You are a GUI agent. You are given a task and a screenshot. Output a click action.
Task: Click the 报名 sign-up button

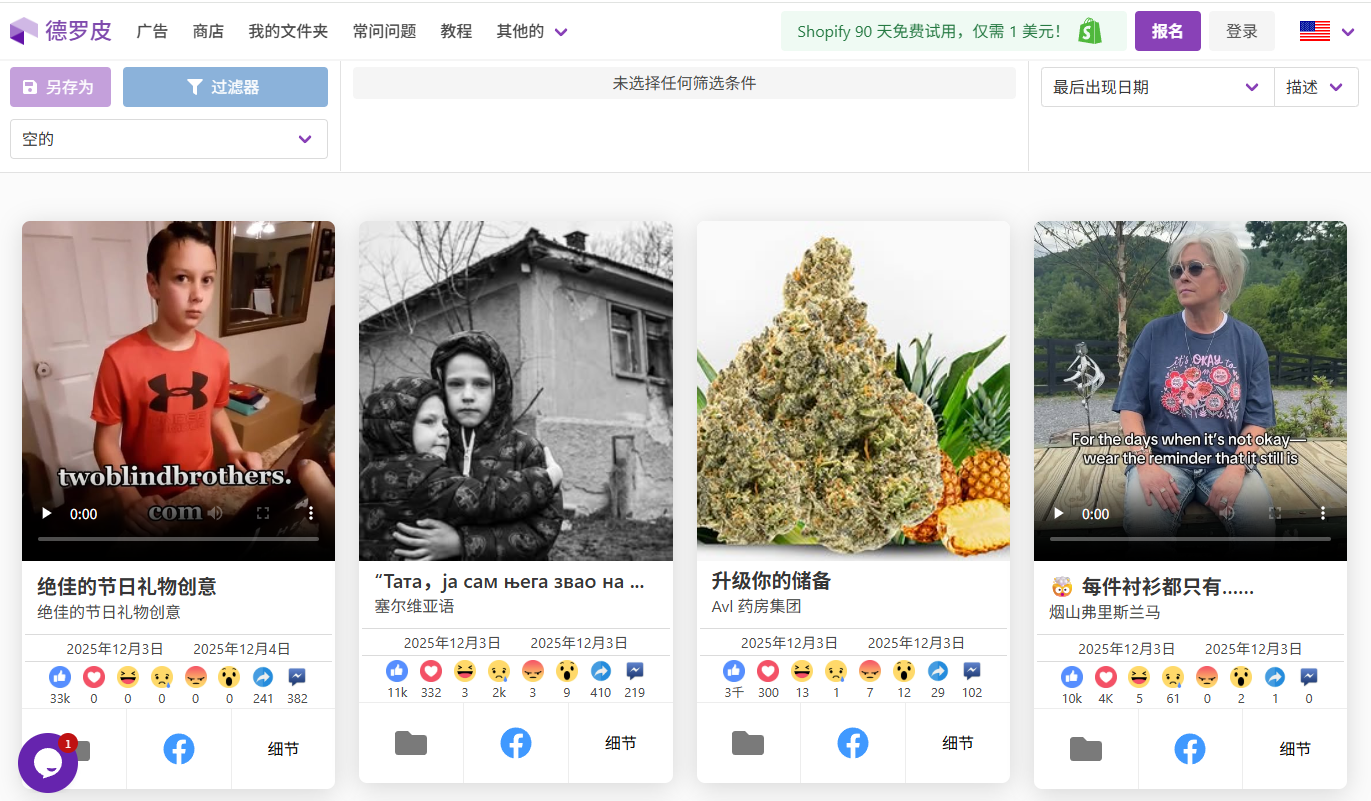point(1167,31)
